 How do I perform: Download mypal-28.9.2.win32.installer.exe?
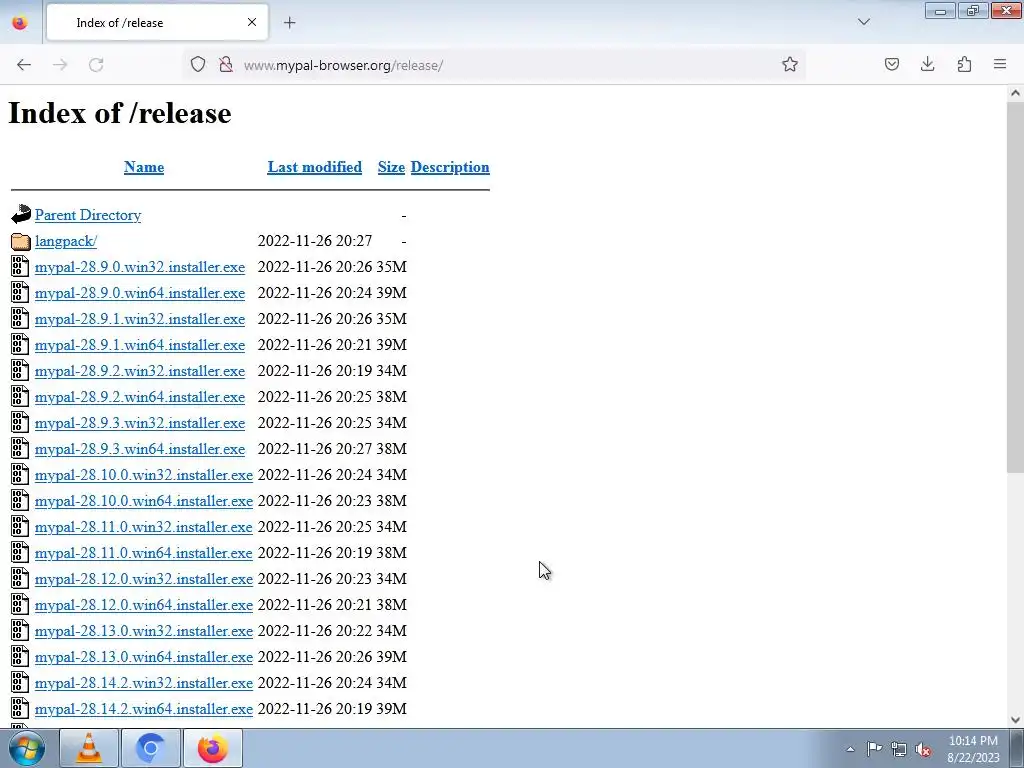(x=140, y=371)
